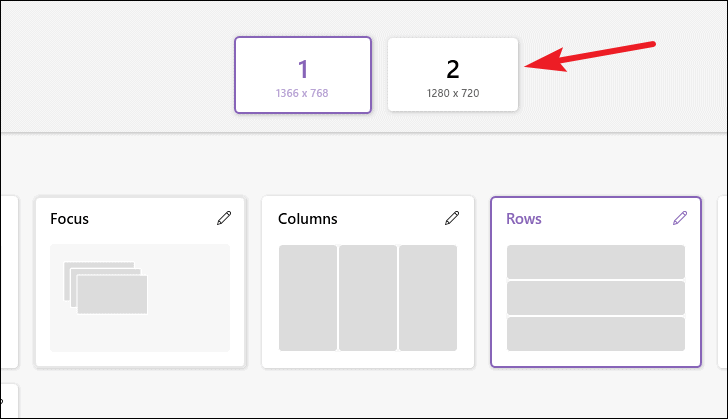This screenshot has width=728, height=419.
Task: Click the bottom zone in Rows preview
Action: pos(596,334)
